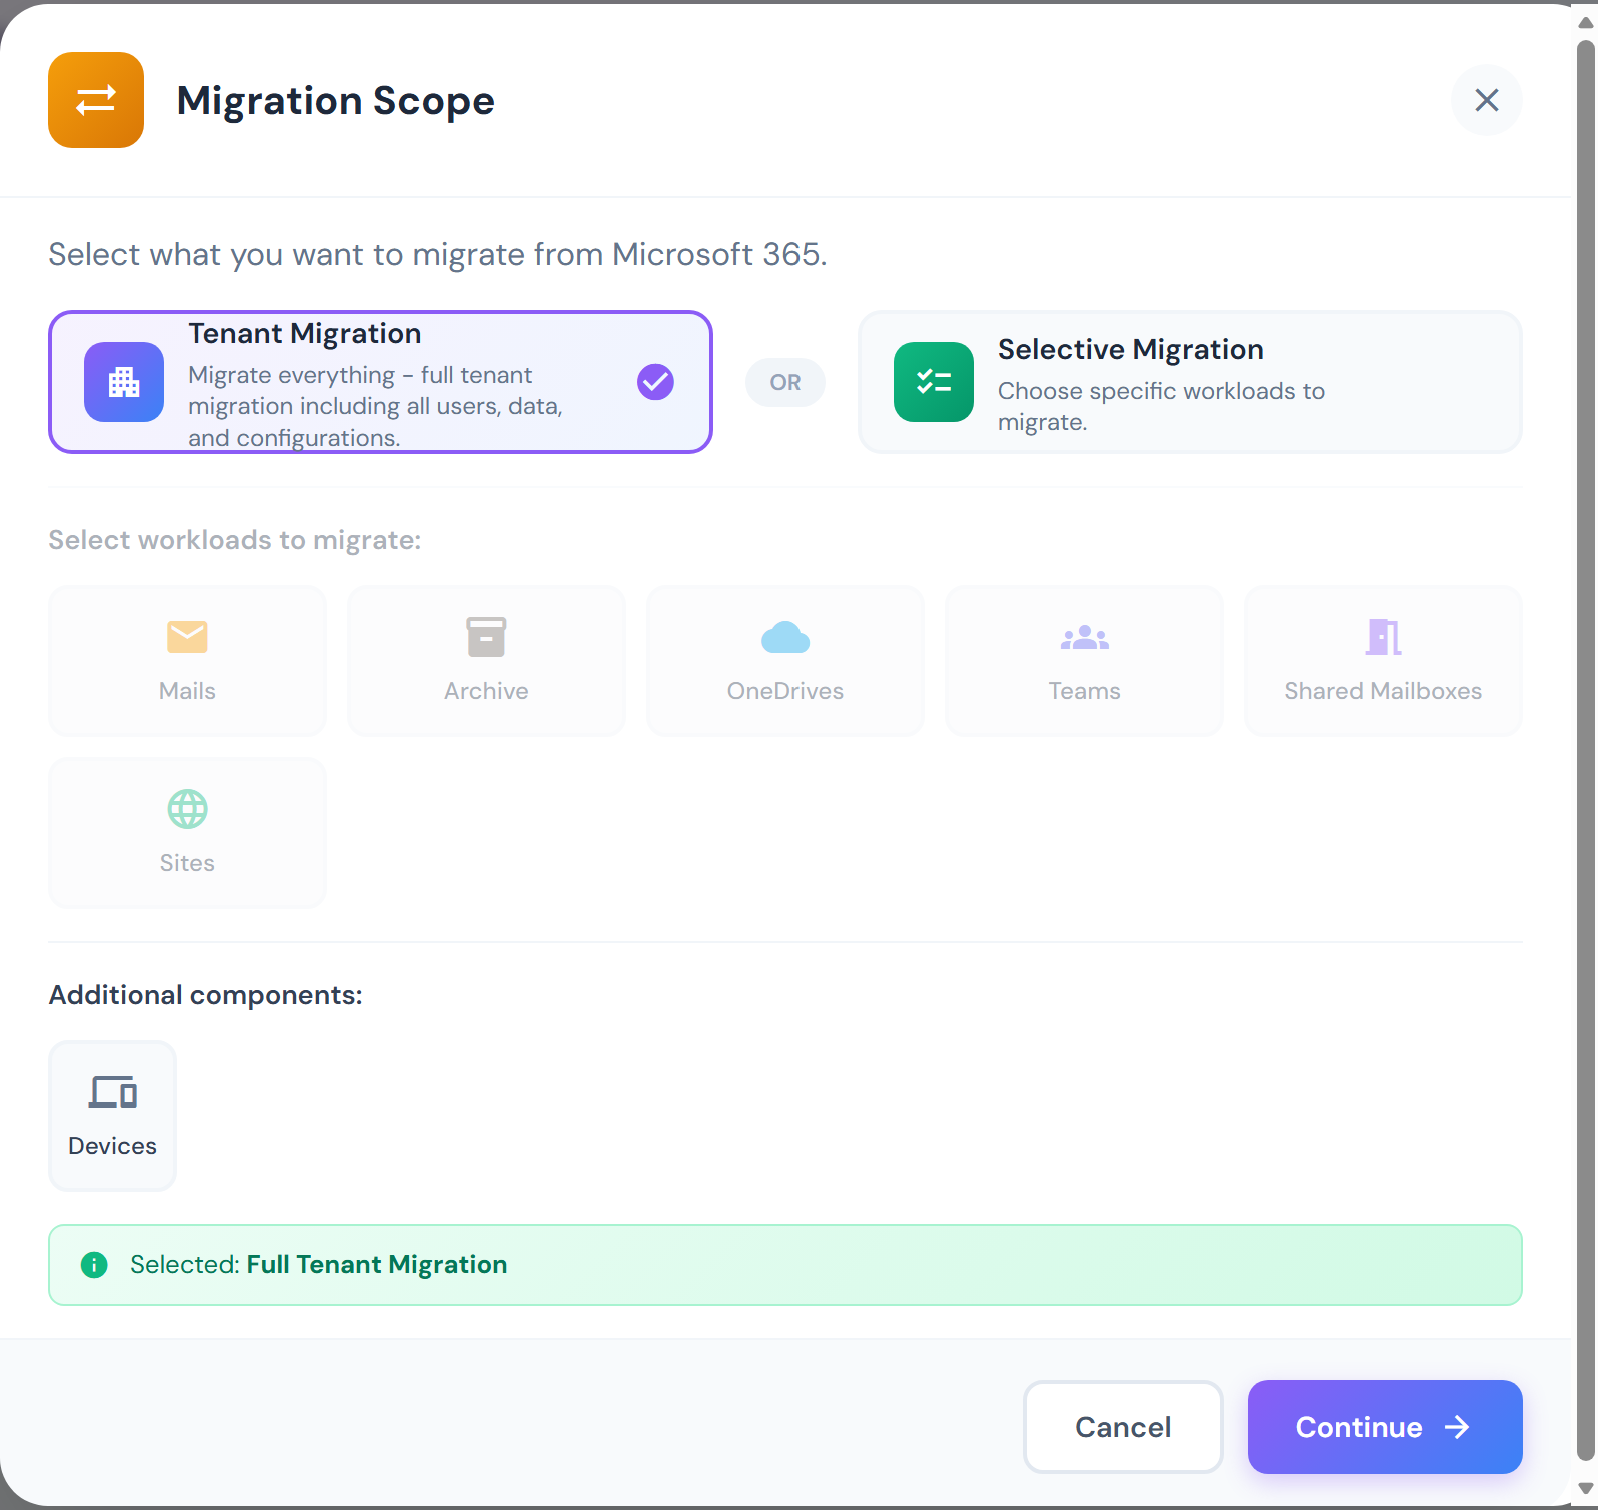Toggle the Mails workload label
Image resolution: width=1598 pixels, height=1510 pixels.
point(187,691)
